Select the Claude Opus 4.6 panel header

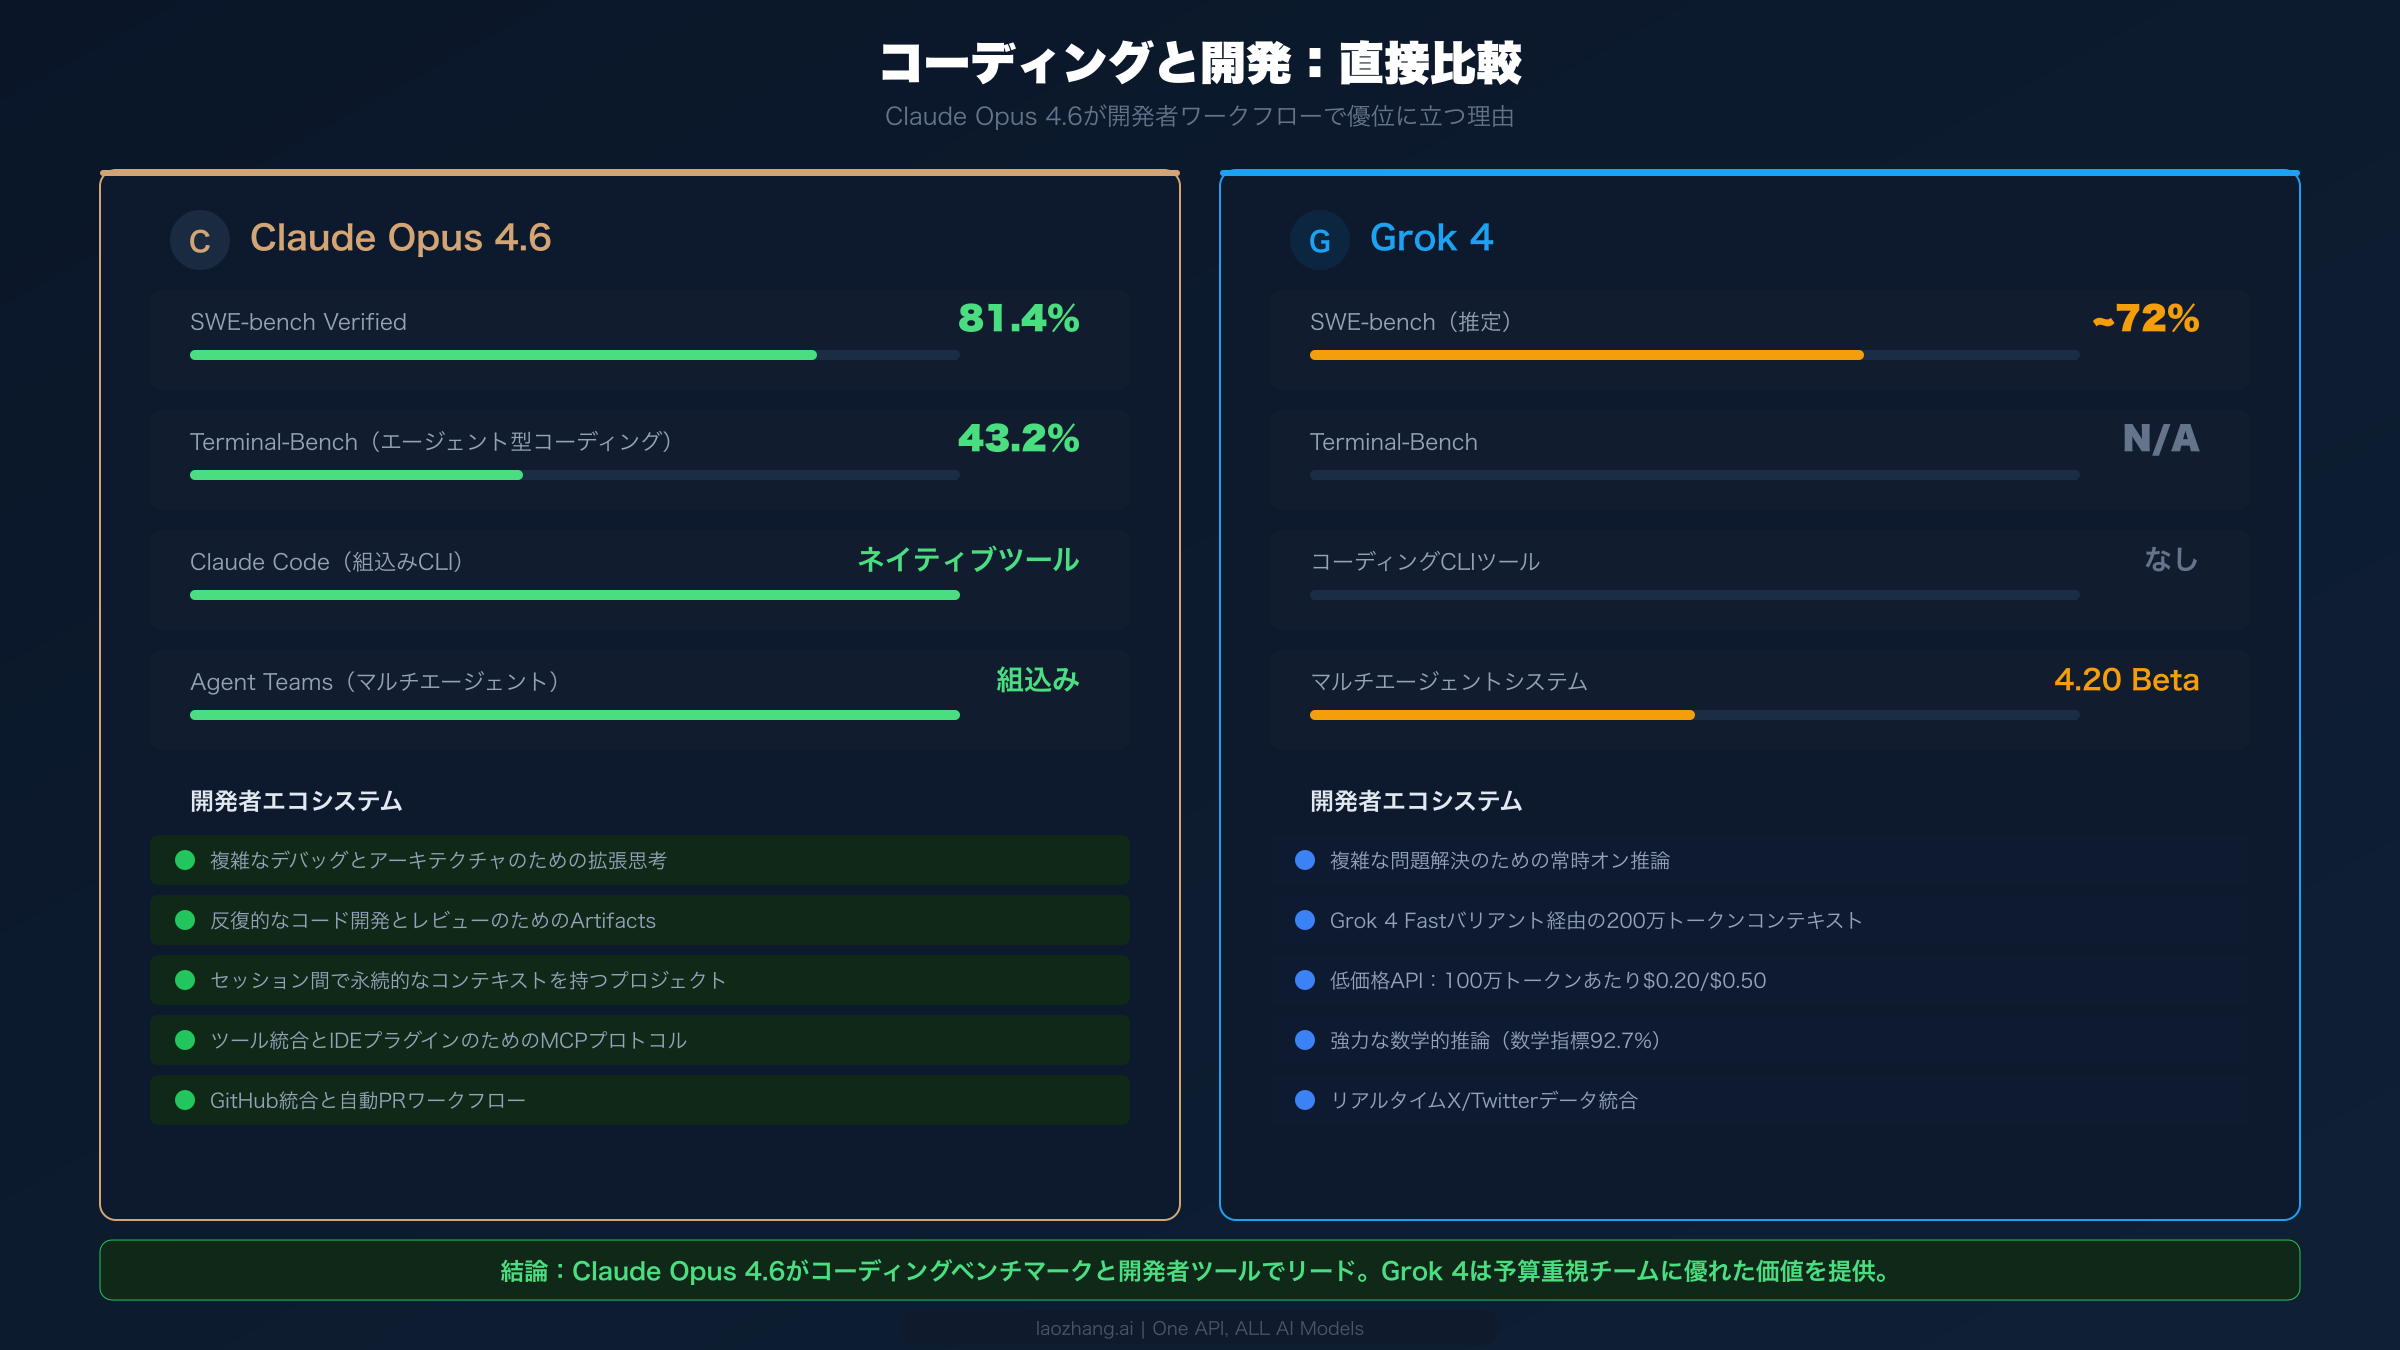402,238
